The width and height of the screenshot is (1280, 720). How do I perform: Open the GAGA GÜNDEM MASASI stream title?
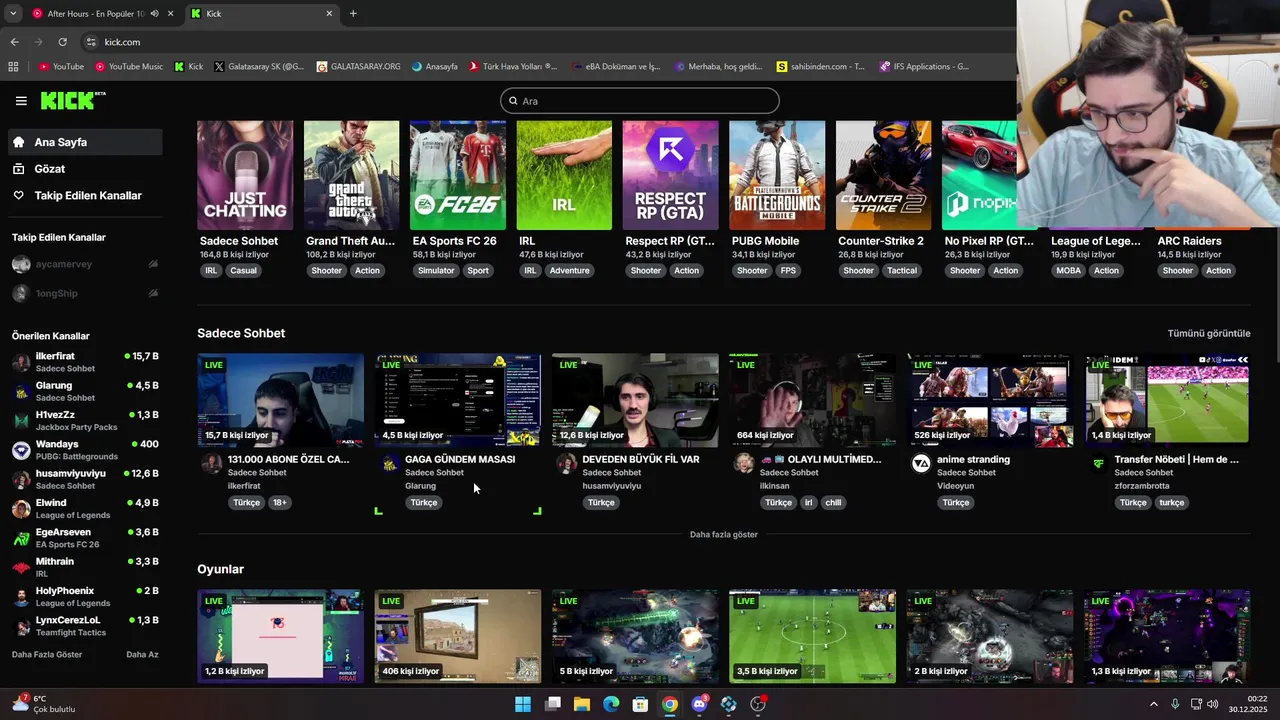(460, 460)
